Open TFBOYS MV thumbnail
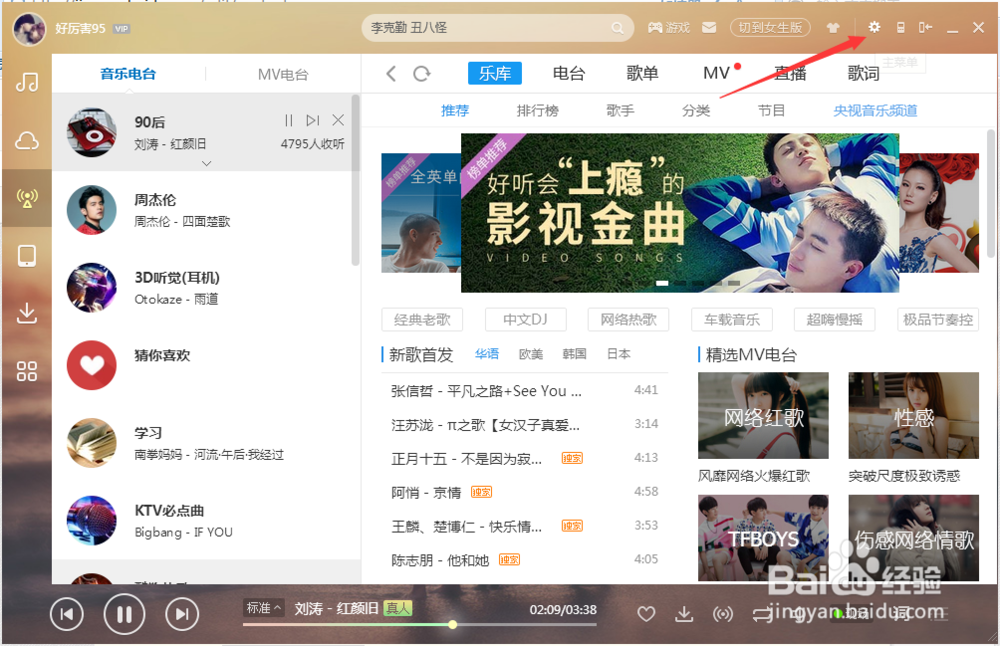The width and height of the screenshot is (1000, 646). (x=763, y=538)
